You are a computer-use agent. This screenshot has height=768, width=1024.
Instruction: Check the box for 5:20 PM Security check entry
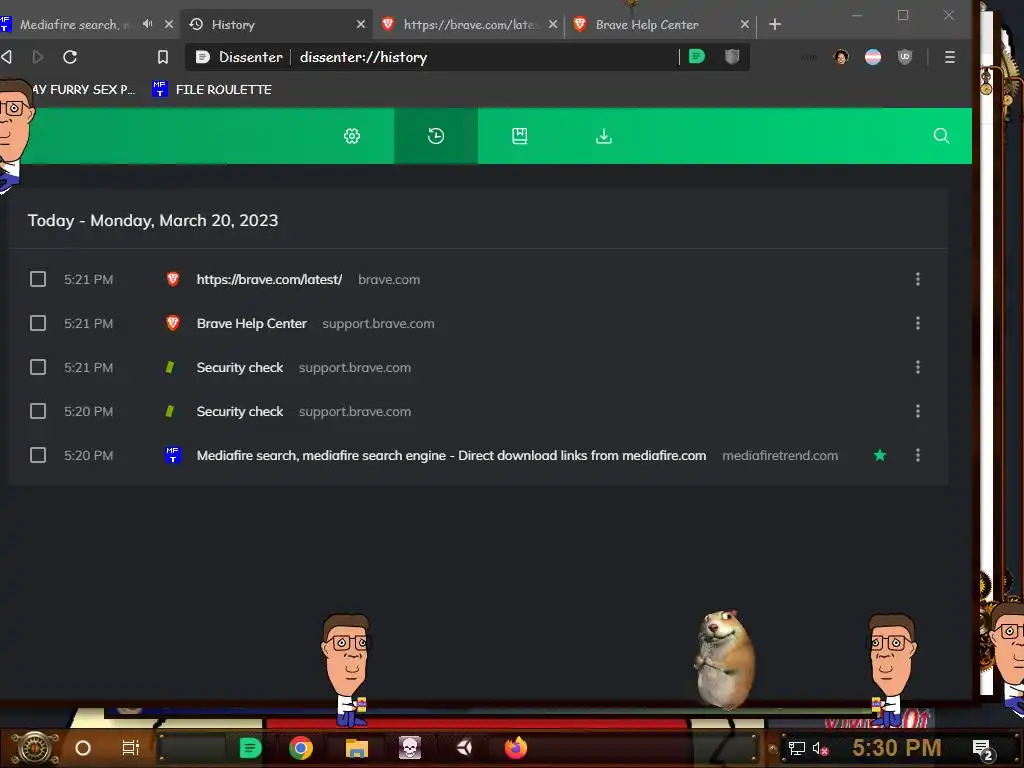[38, 411]
